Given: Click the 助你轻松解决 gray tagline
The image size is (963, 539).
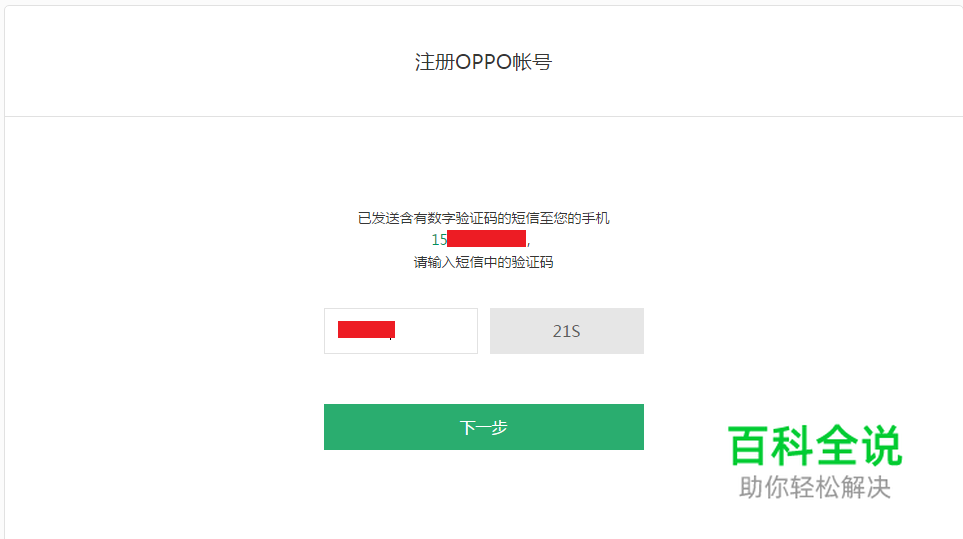Looking at the screenshot, I should [814, 487].
